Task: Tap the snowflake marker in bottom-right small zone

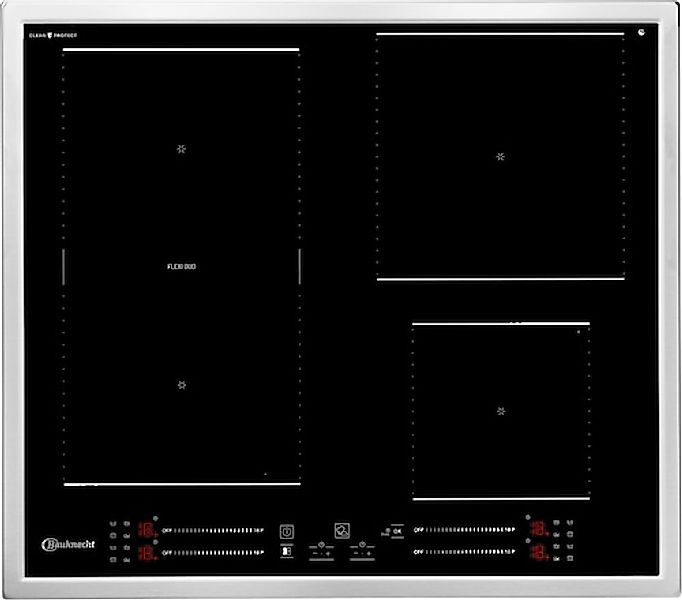Action: [501, 411]
